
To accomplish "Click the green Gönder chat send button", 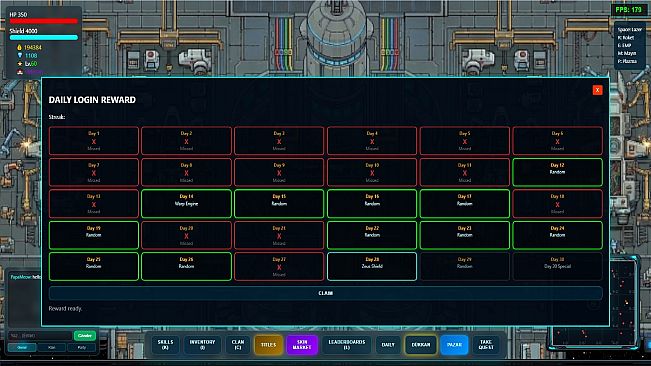I will point(85,335).
